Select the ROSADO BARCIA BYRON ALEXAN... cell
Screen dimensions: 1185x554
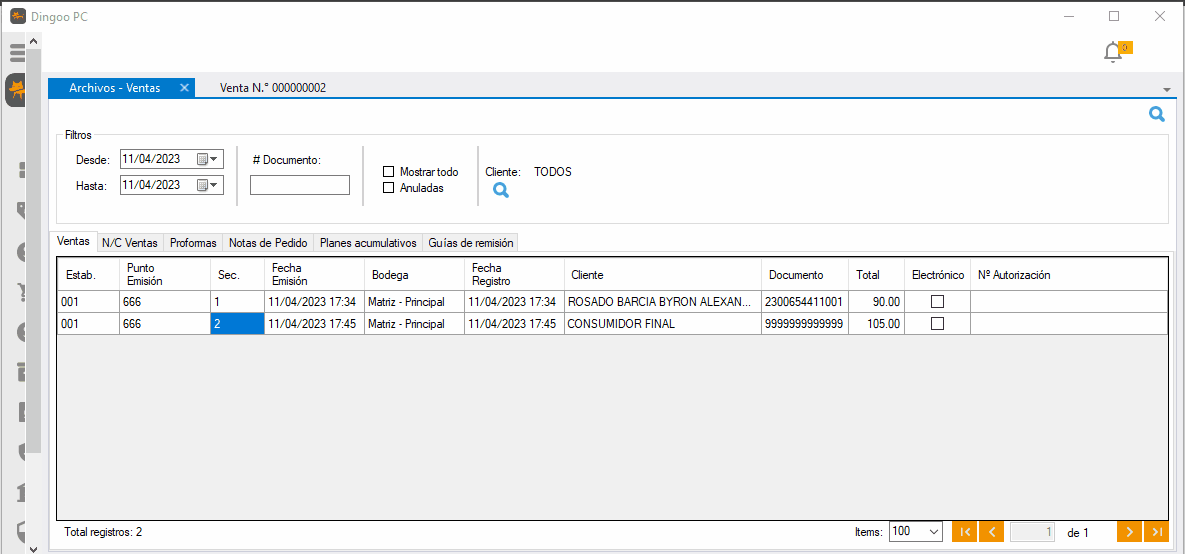tap(663, 302)
